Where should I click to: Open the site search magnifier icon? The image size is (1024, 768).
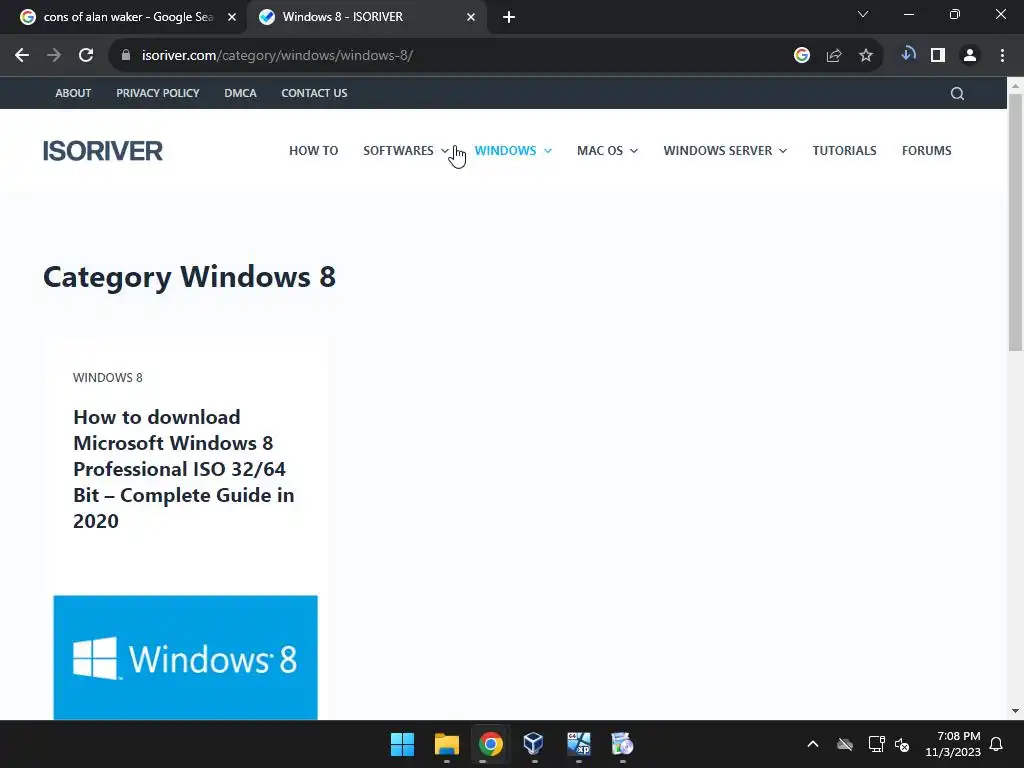(x=957, y=93)
